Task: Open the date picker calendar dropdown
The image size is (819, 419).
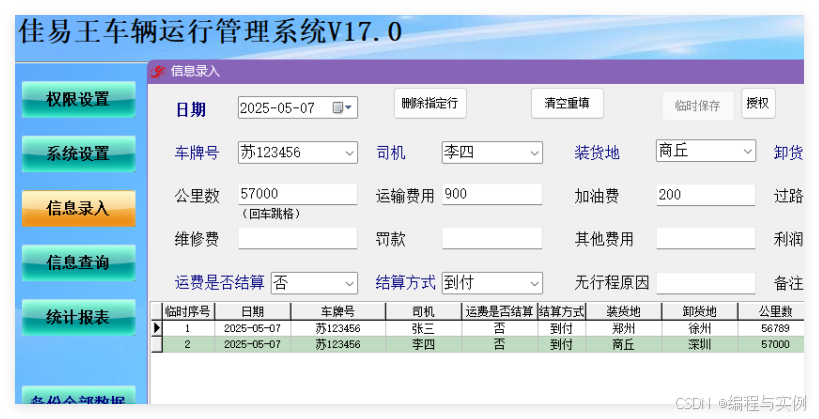Action: coord(343,108)
